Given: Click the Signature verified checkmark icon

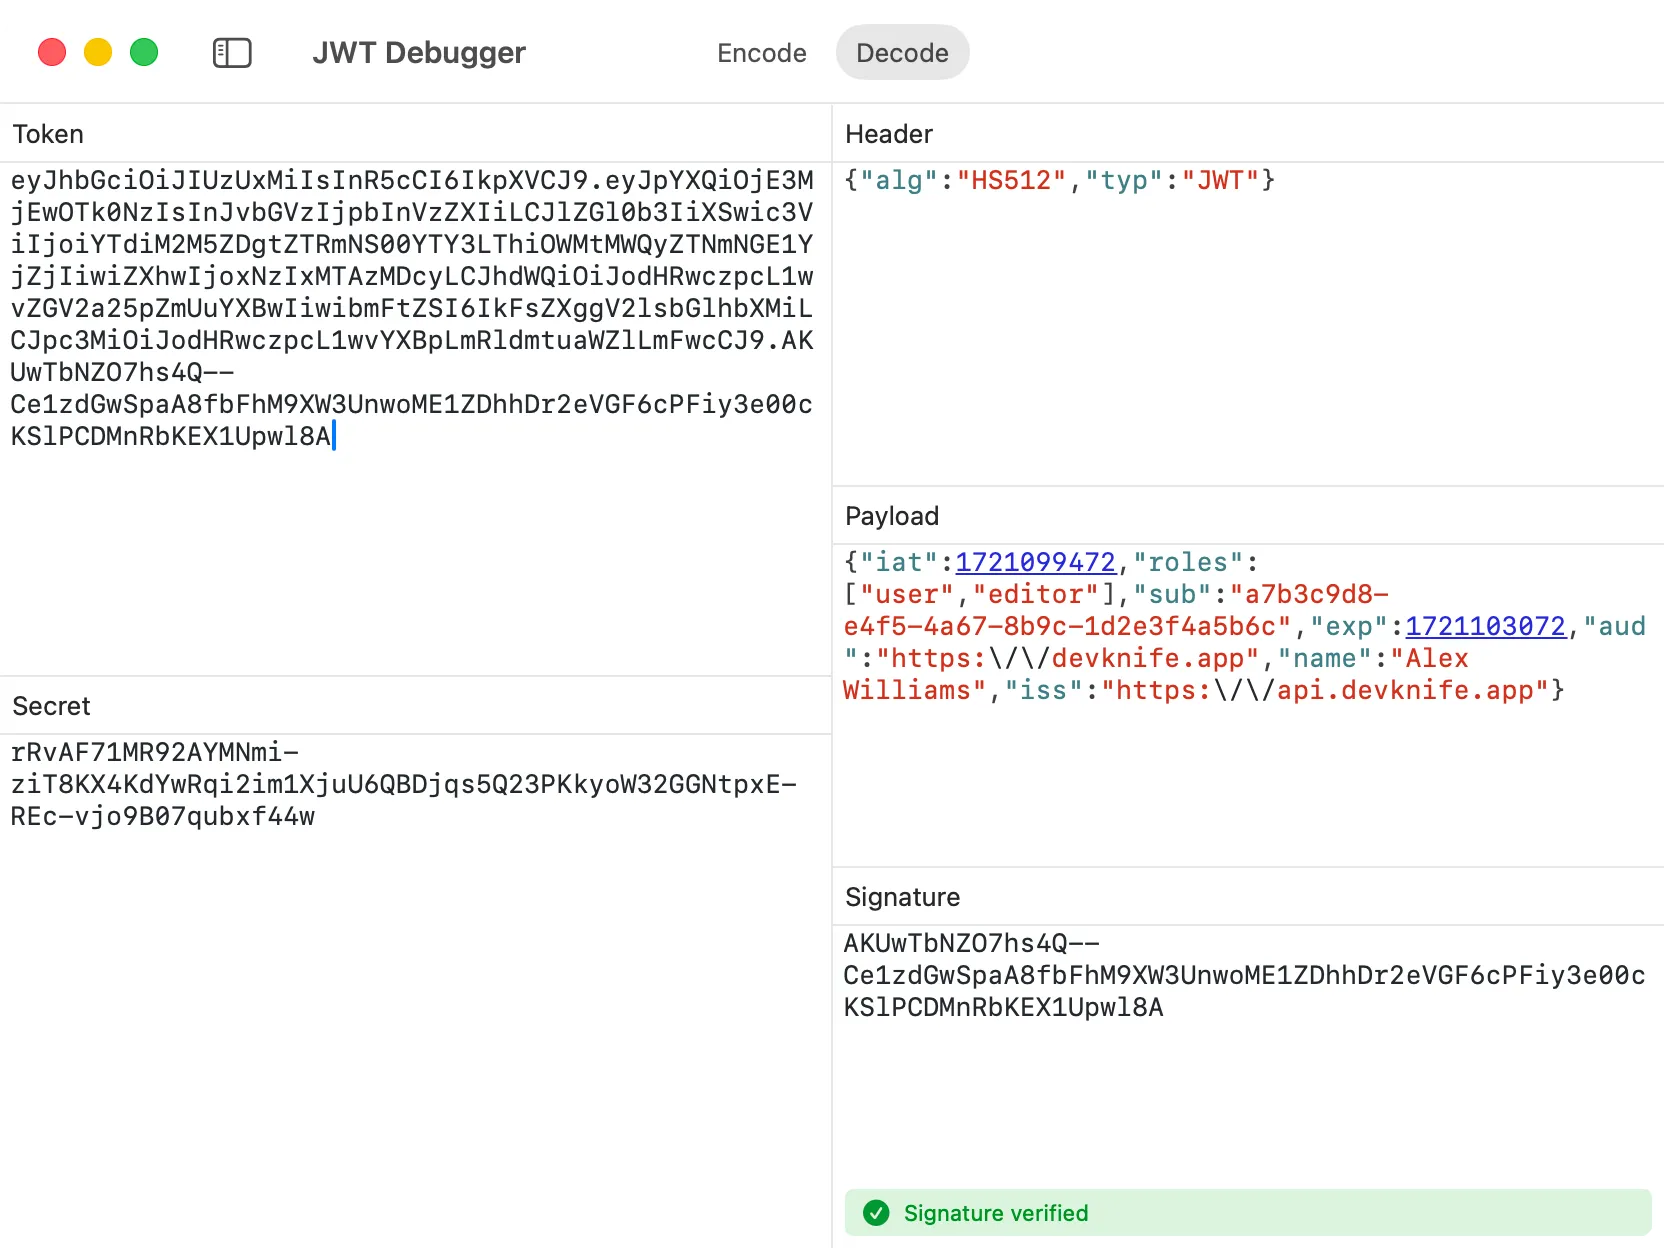Looking at the screenshot, I should pyautogui.click(x=877, y=1213).
